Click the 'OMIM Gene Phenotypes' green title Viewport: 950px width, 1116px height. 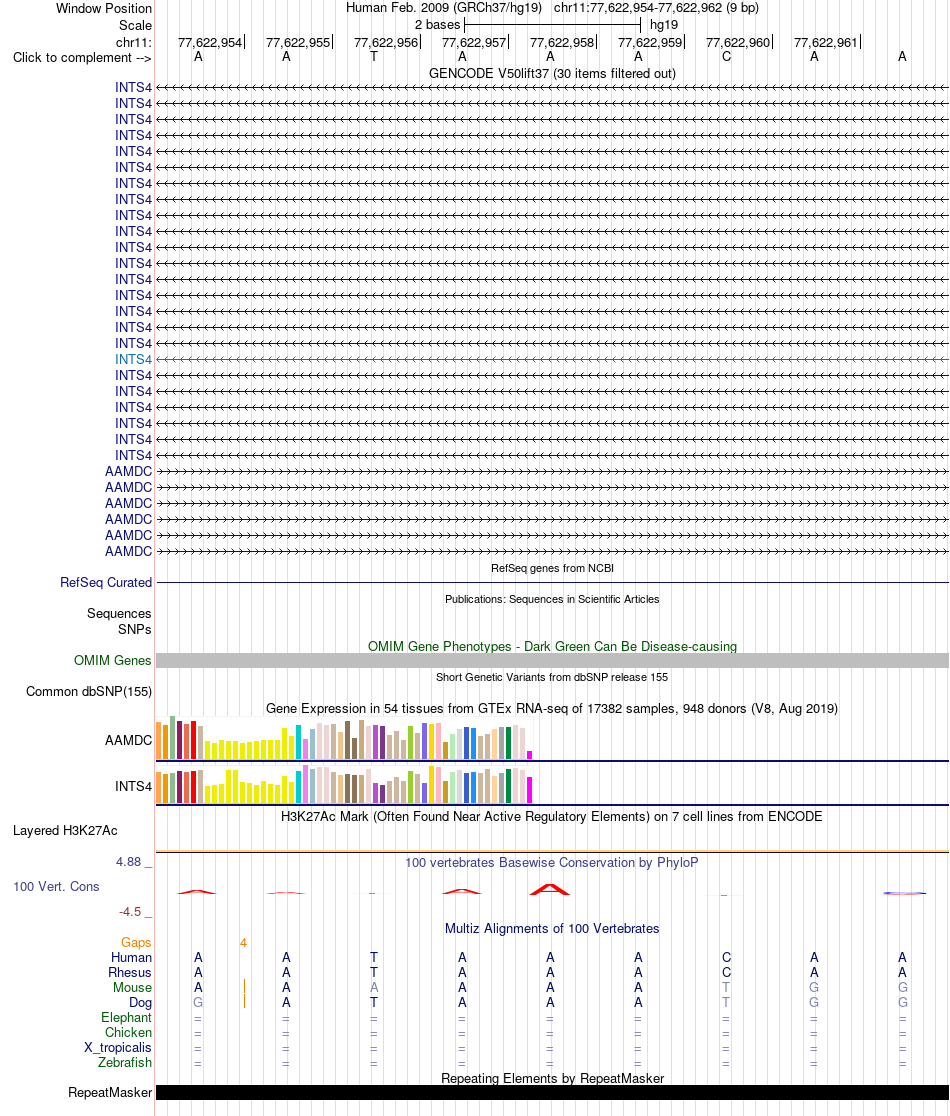click(552, 646)
